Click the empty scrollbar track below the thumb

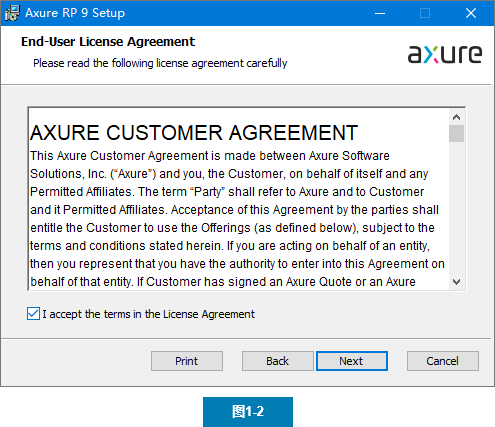[456, 208]
